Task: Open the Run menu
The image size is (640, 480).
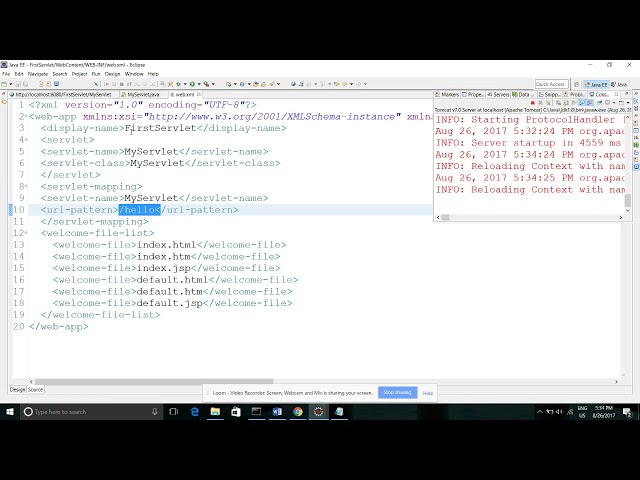Action: point(96,74)
